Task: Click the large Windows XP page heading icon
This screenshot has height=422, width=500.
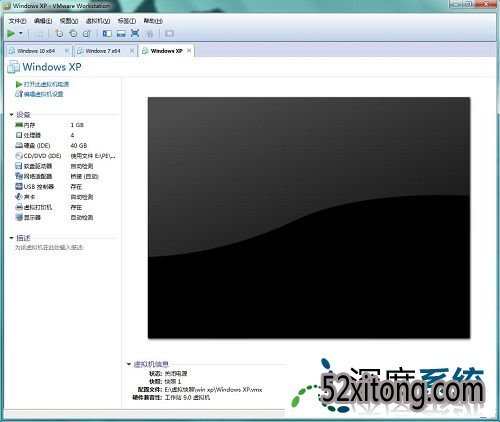Action: [14, 67]
